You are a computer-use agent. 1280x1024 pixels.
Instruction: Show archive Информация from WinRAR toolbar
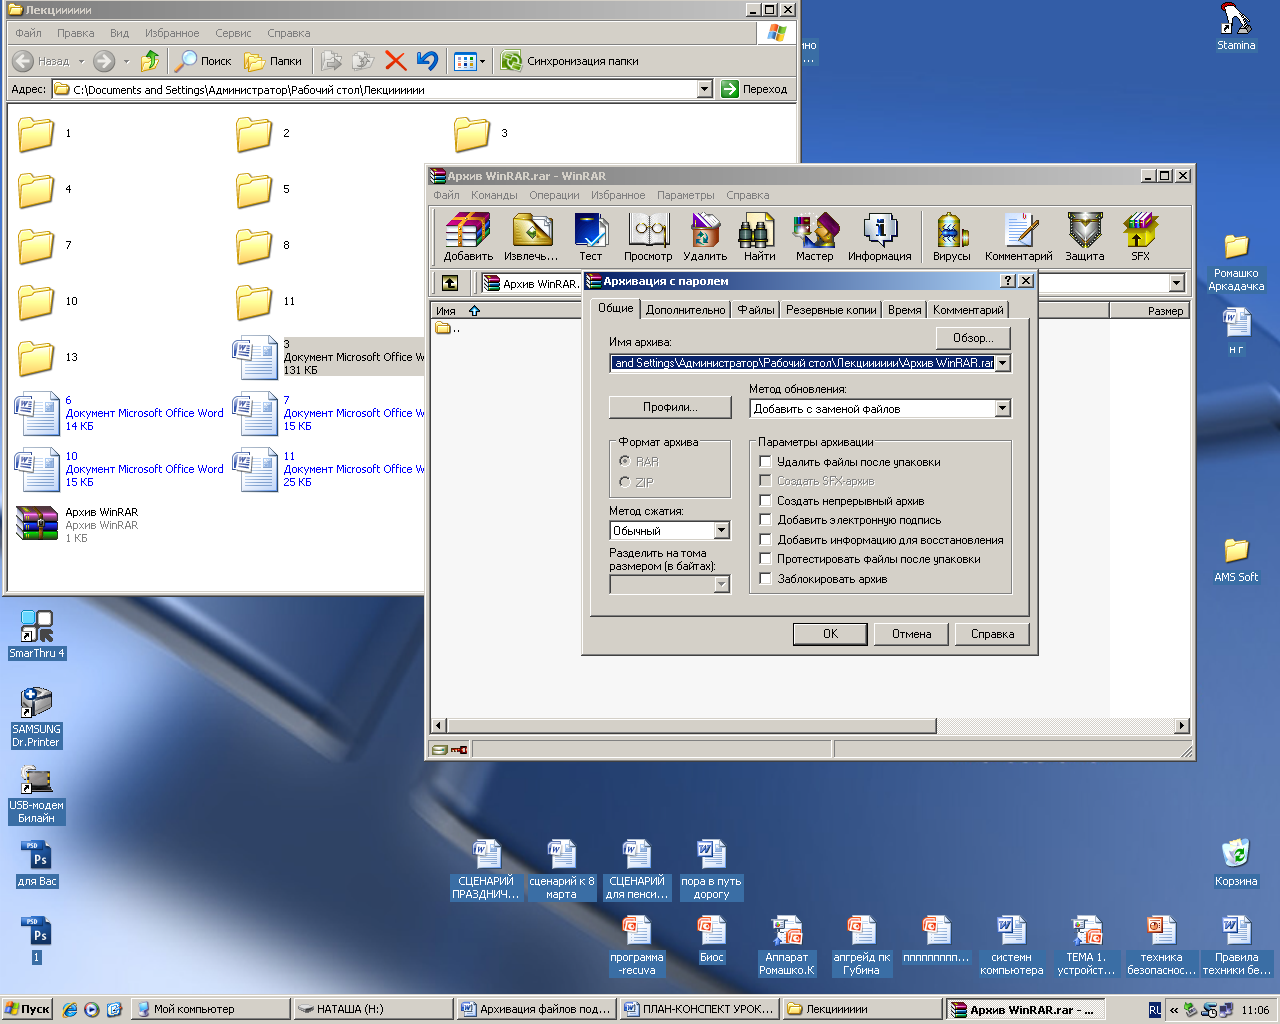[x=880, y=237]
